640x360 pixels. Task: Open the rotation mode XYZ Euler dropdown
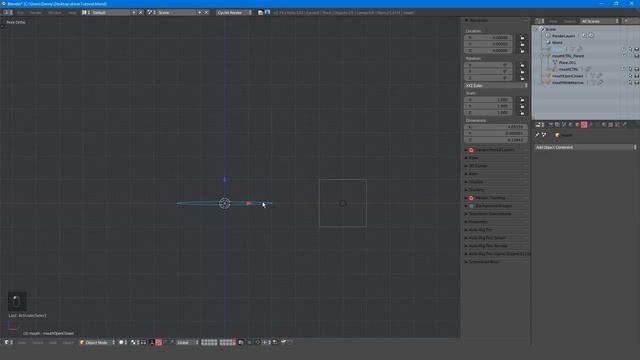[496, 86]
